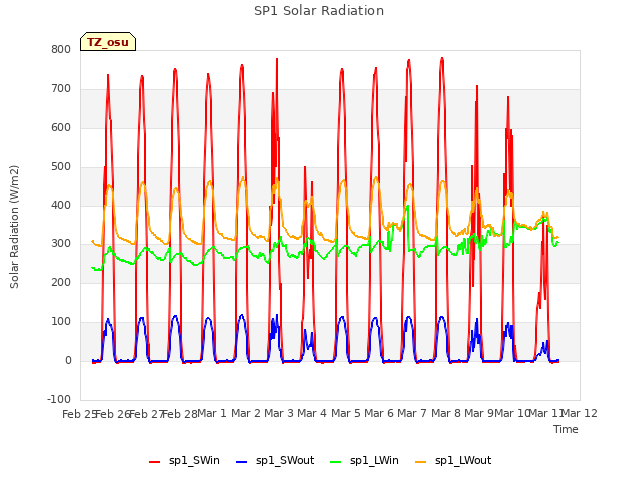Click the Feb 28 x-axis date label
This screenshot has width=640, height=480.
point(180,414)
